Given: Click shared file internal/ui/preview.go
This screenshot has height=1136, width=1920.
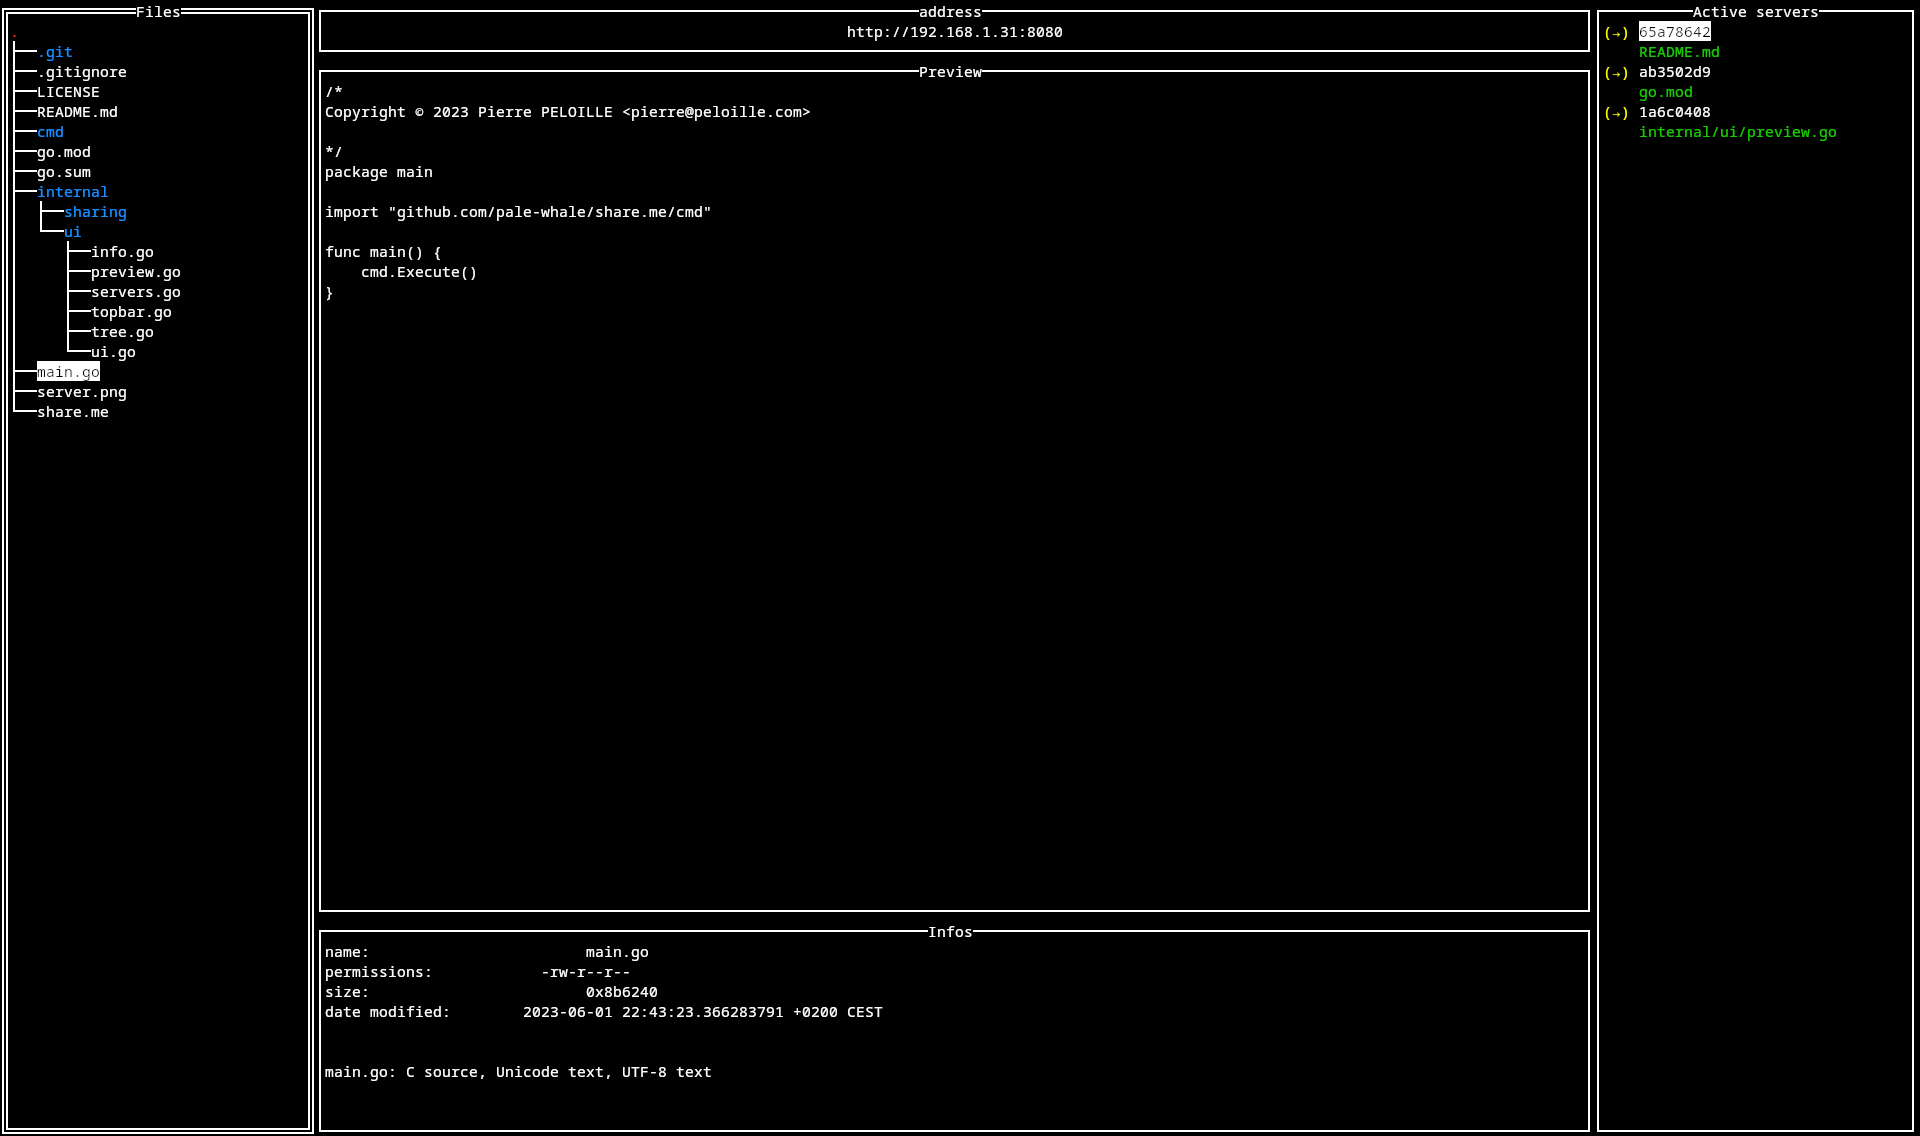Looking at the screenshot, I should coord(1737,132).
